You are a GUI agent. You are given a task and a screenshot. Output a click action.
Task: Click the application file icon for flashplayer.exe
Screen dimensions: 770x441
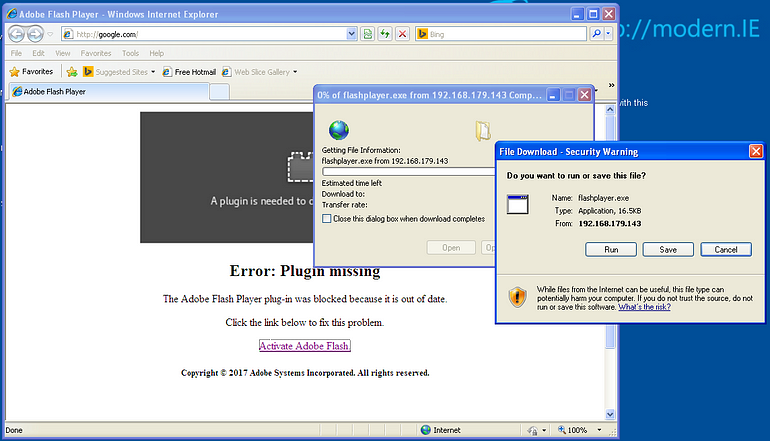518,204
